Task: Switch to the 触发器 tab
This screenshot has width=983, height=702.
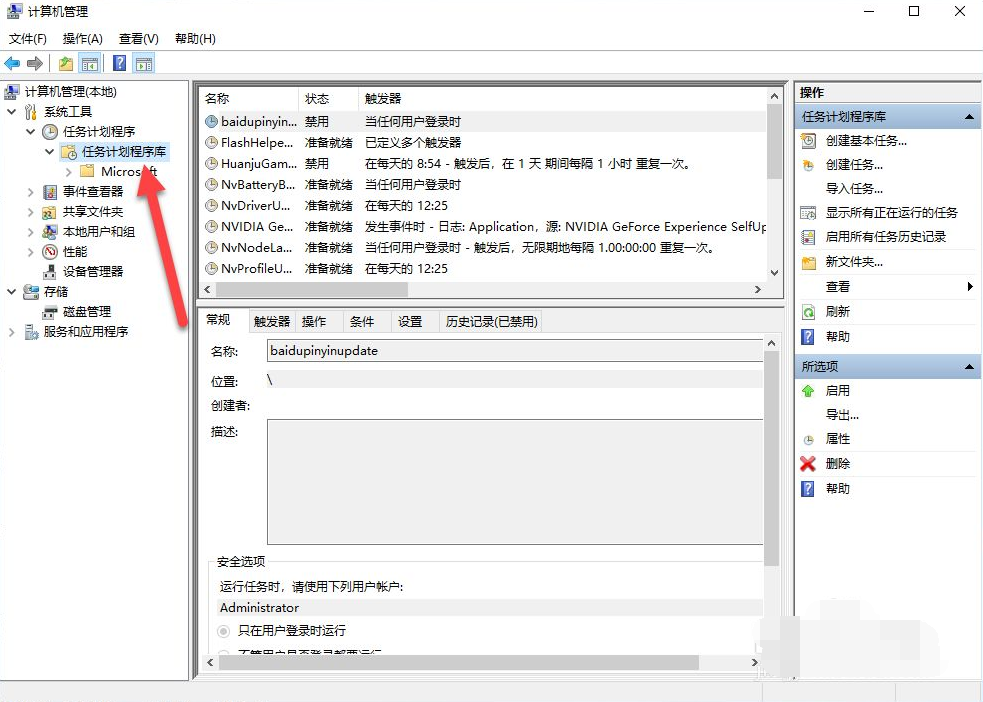Action: (271, 321)
